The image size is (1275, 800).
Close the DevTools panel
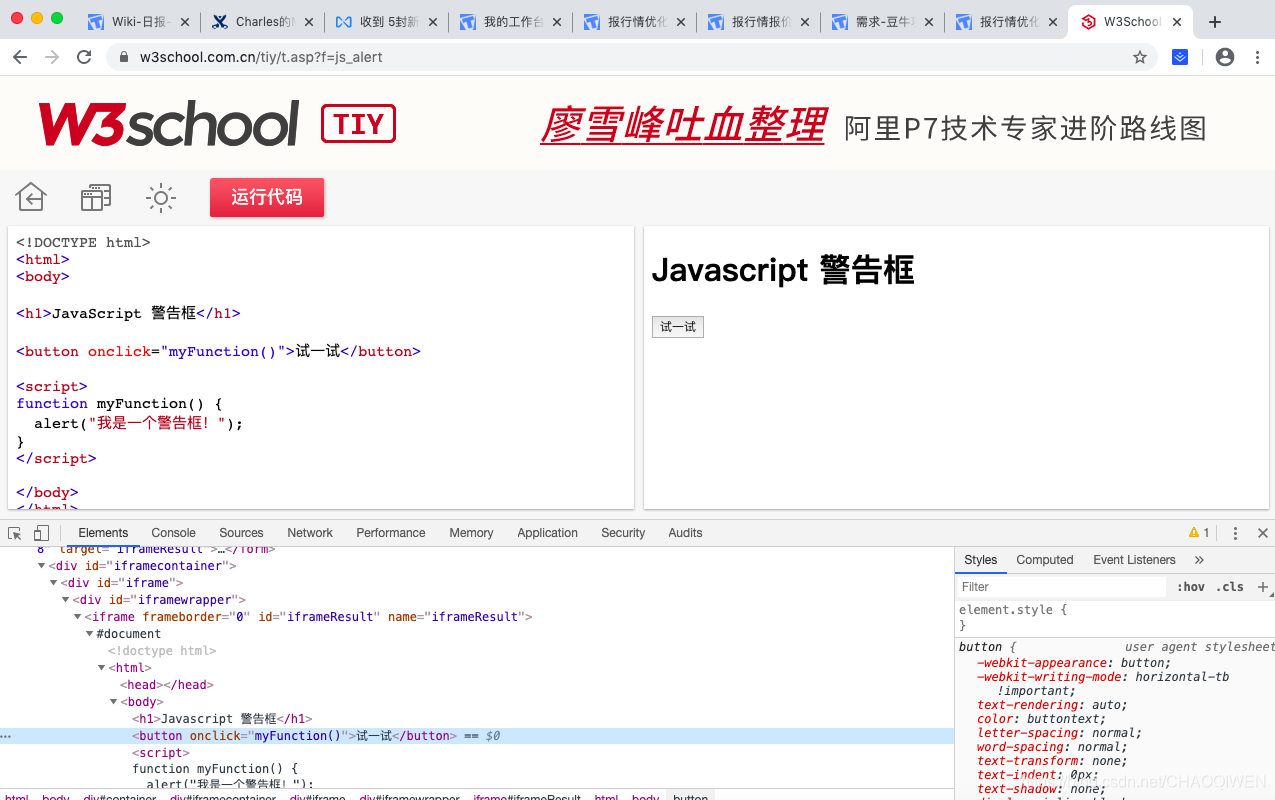[x=1262, y=533]
